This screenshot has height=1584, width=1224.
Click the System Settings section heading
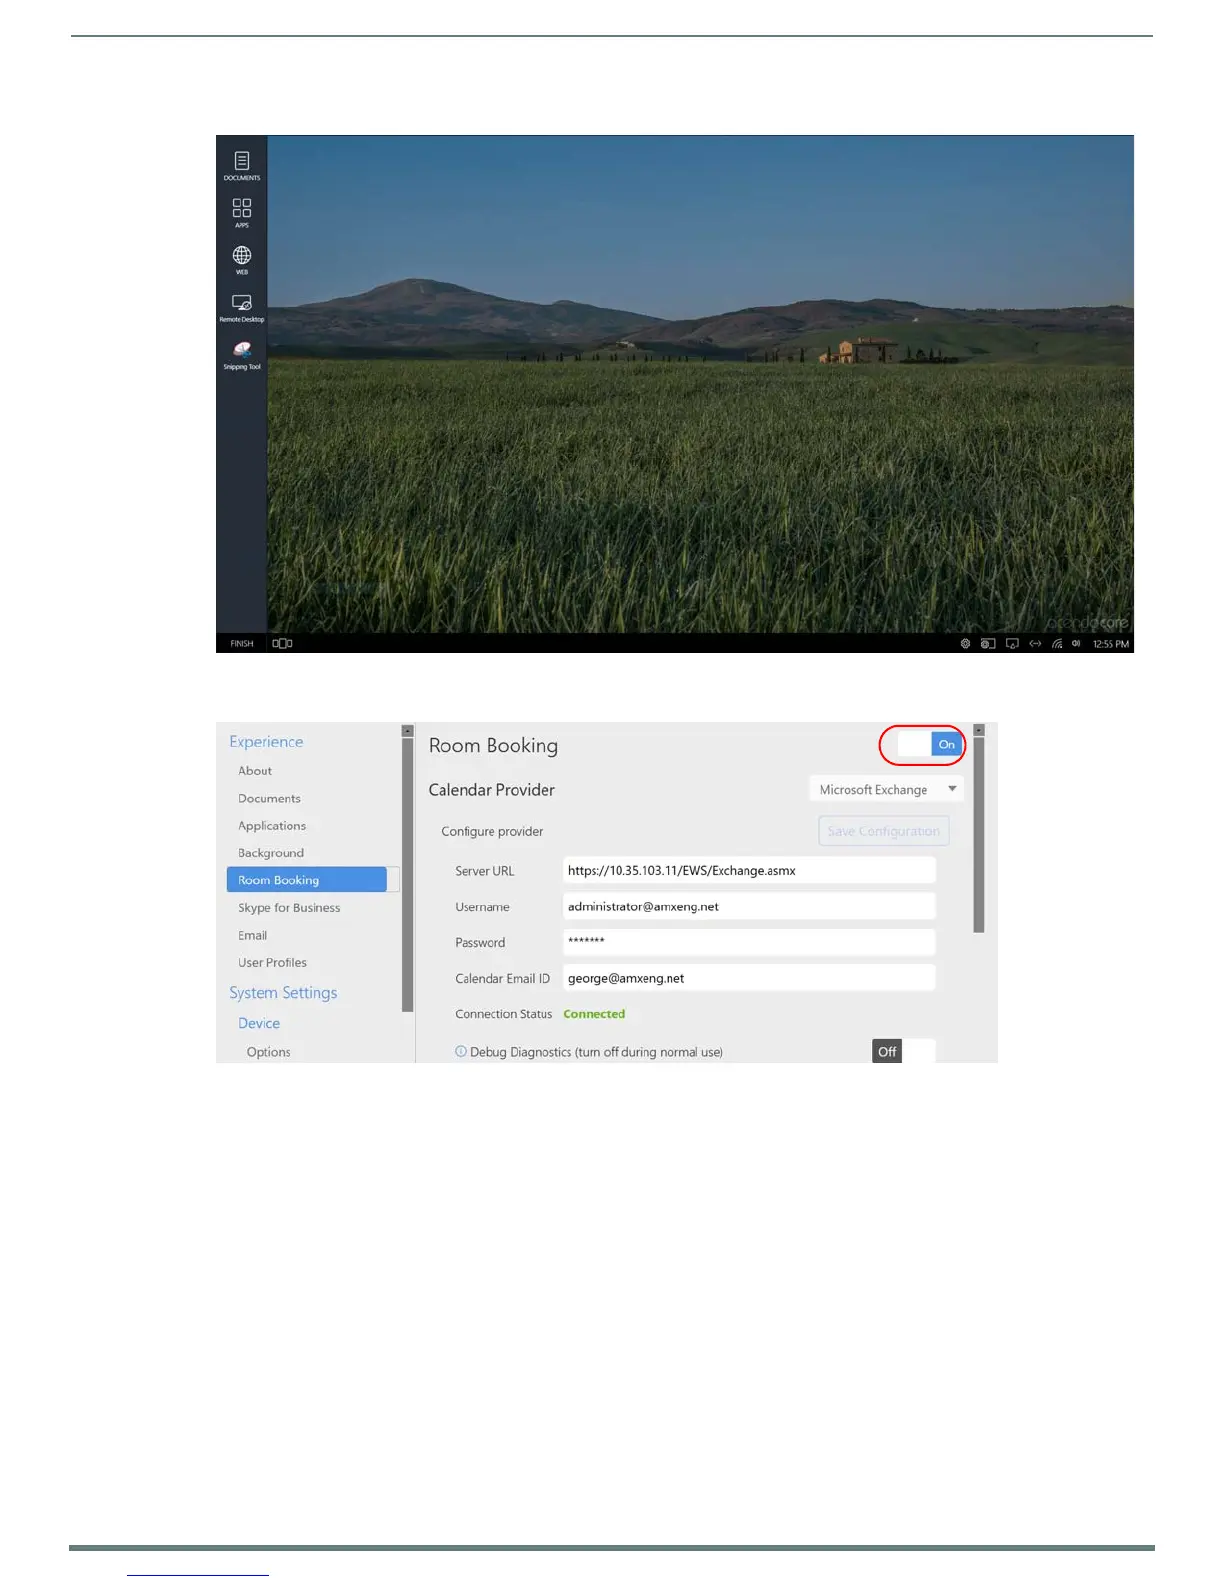[283, 993]
